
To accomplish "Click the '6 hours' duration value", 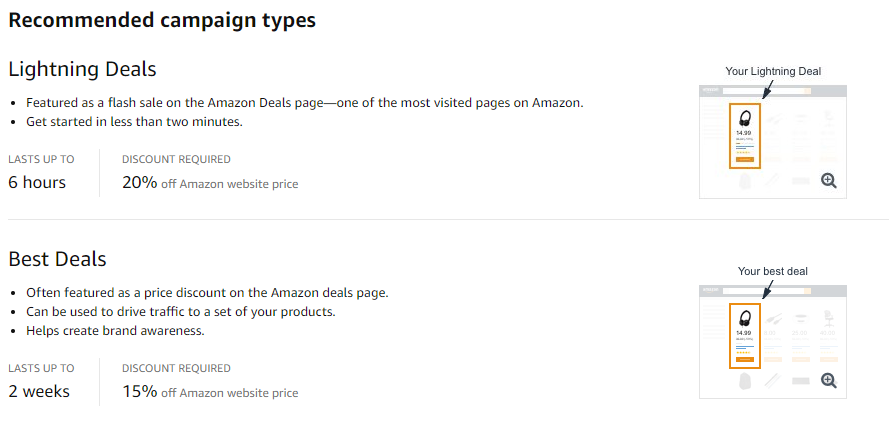I will pos(37,182).
